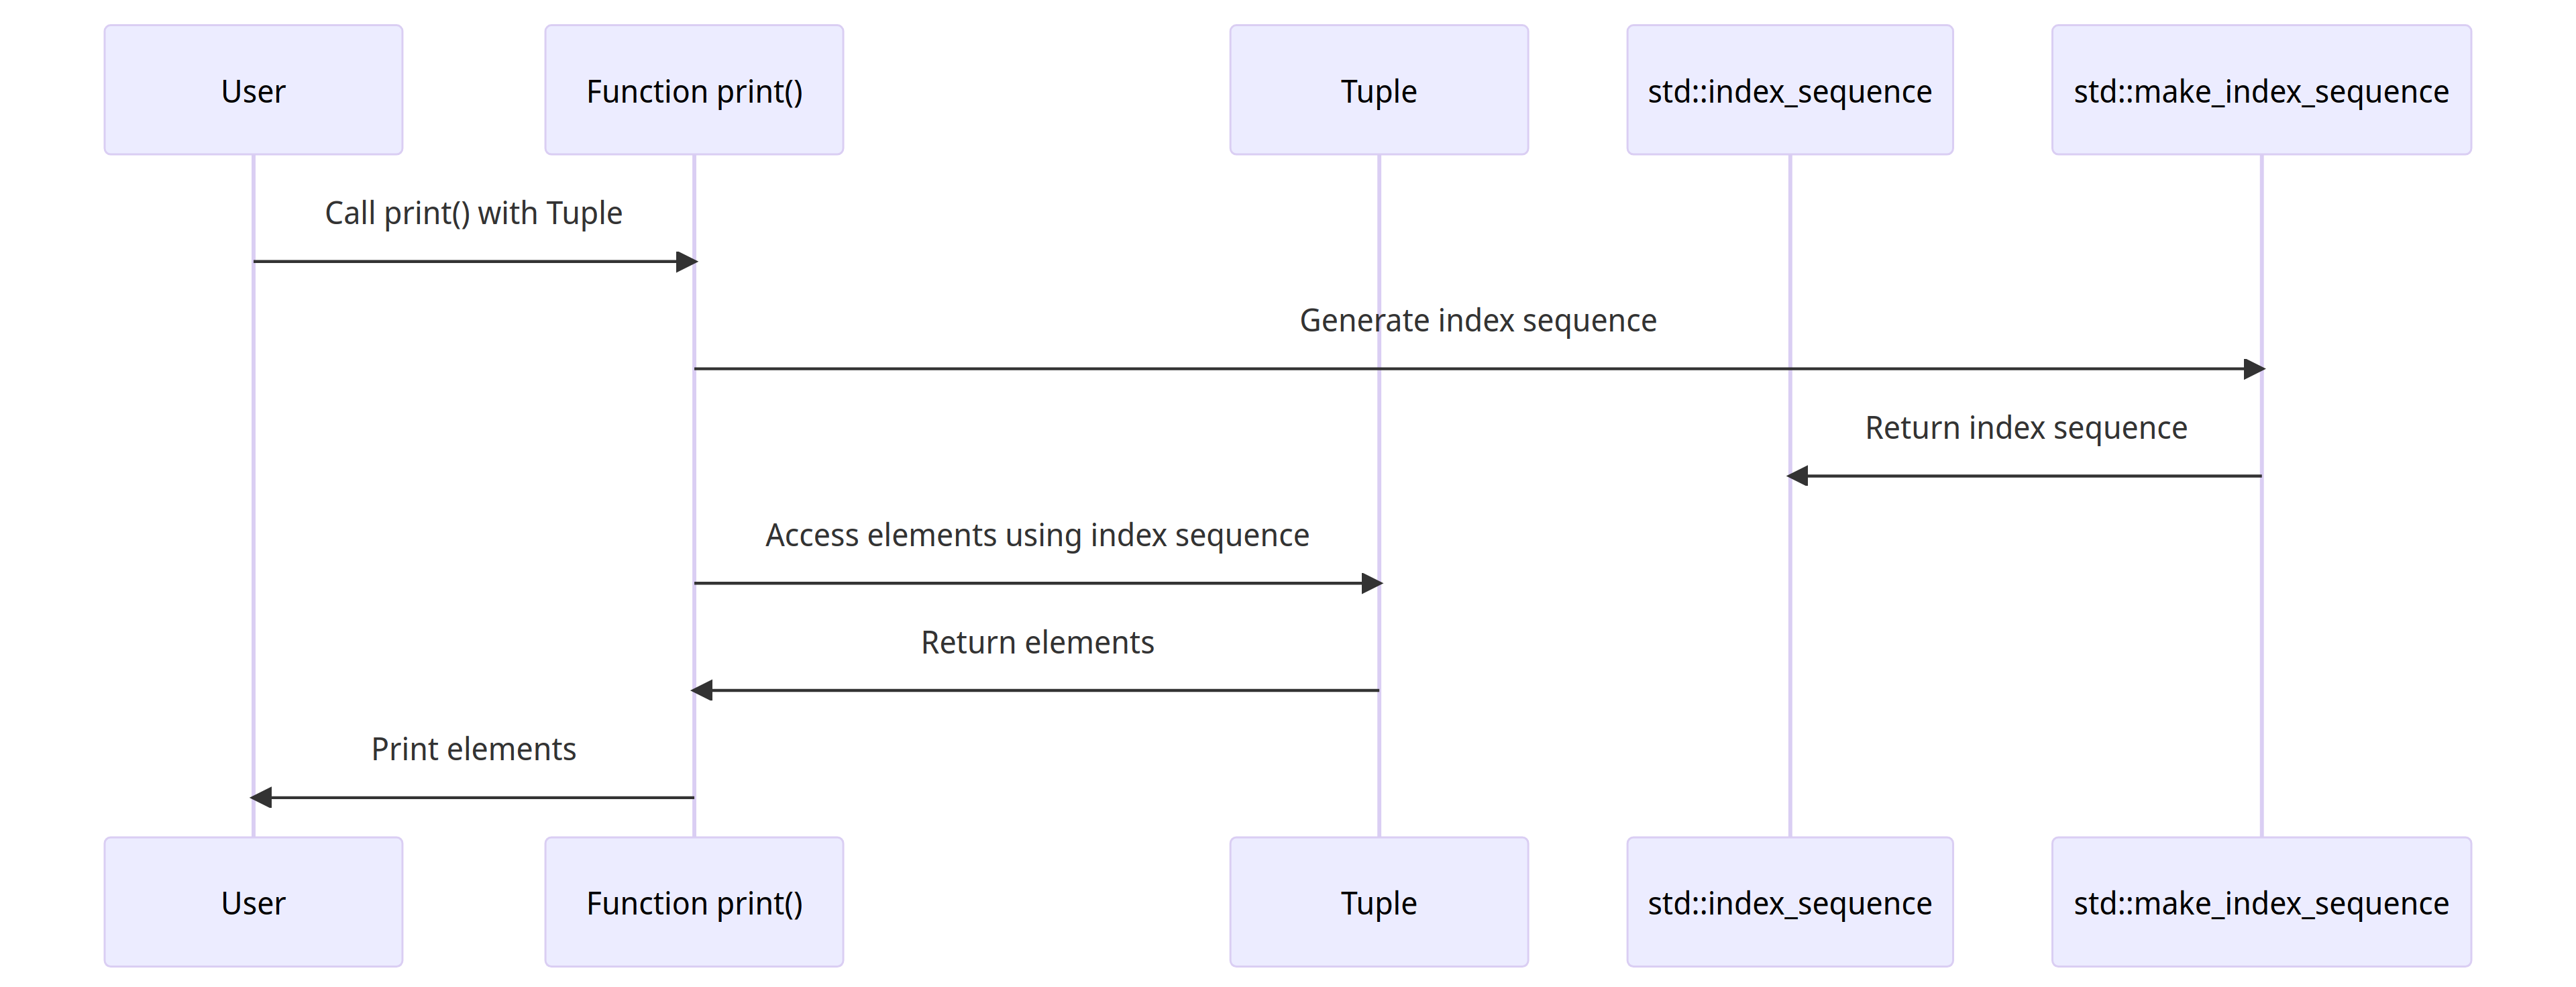Screen dimensions: 2576x987
Task: Click the Tuple participant box in the header row
Action: [1378, 91]
